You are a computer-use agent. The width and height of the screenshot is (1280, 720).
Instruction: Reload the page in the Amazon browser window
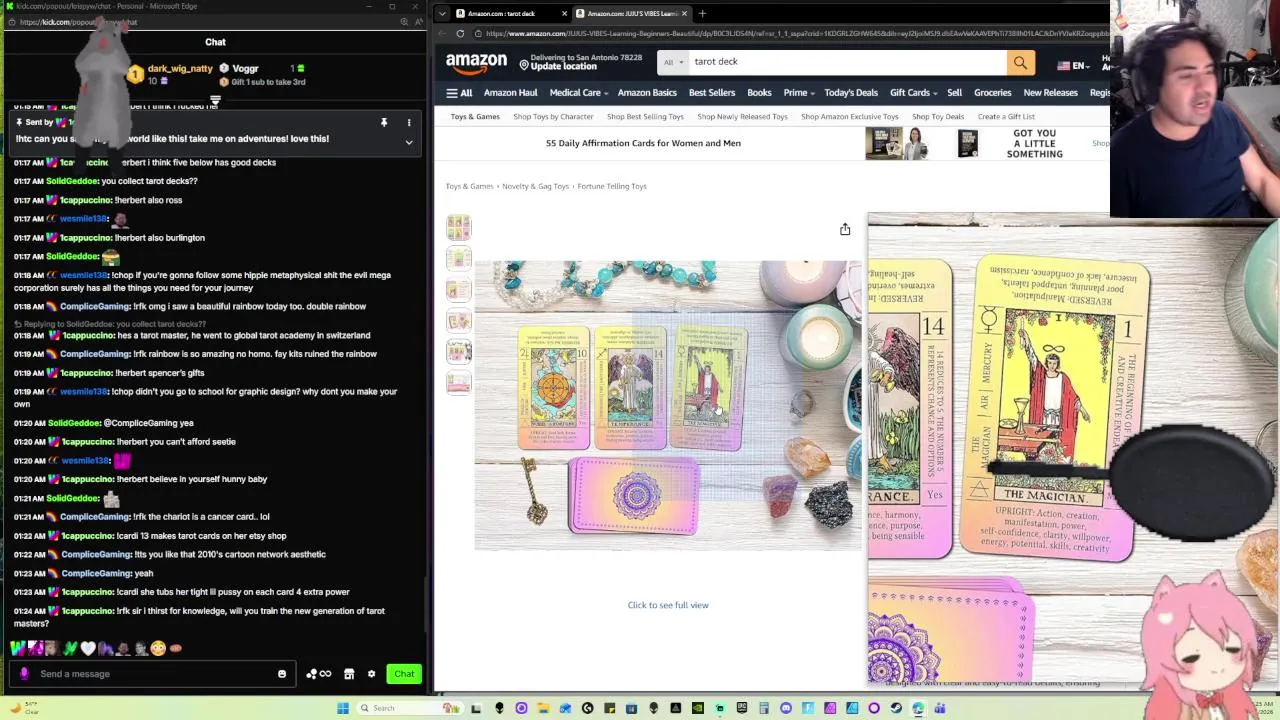point(460,33)
